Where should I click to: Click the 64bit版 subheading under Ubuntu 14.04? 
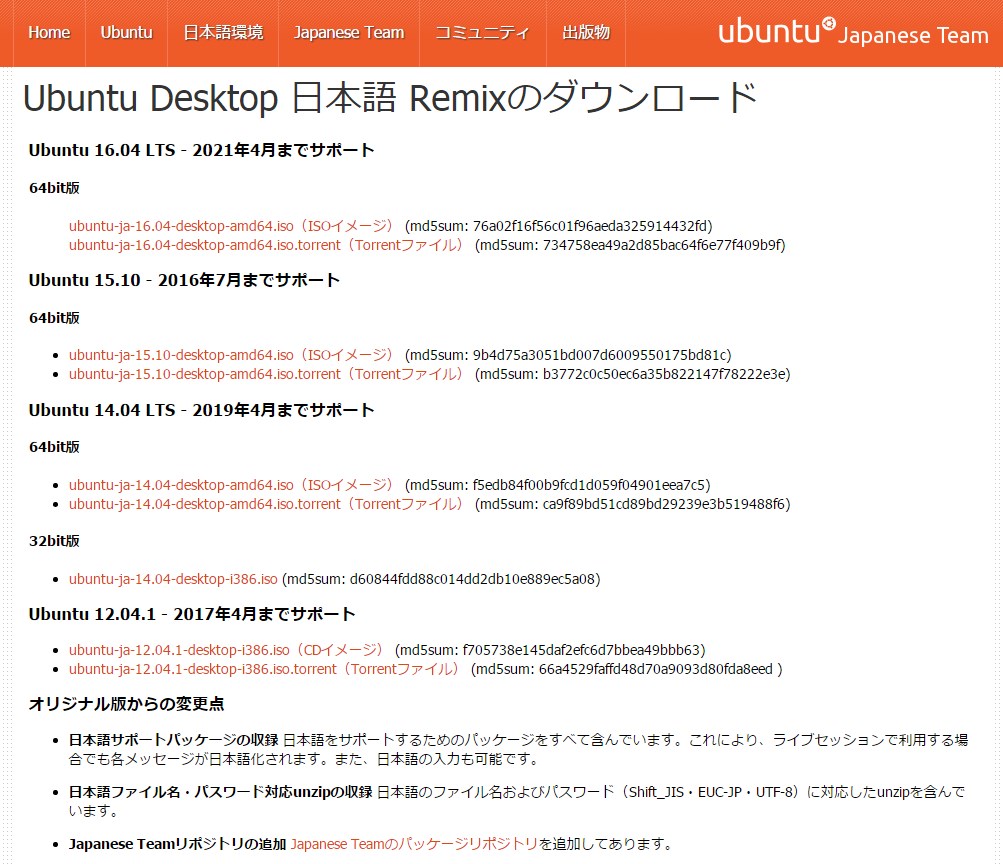click(x=54, y=447)
